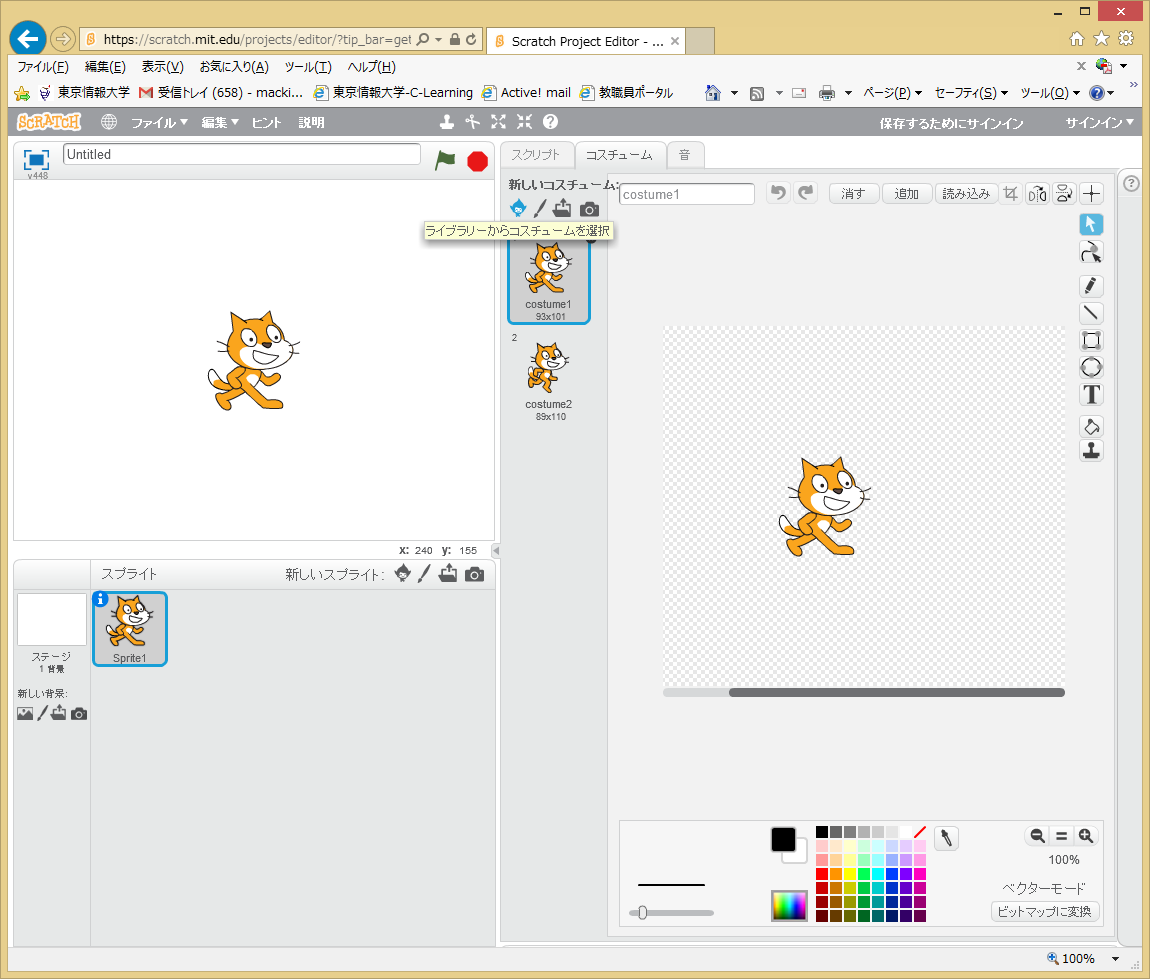Screen dimensions: 1150x979
Task: Take new sprite from camera
Action: 475,574
